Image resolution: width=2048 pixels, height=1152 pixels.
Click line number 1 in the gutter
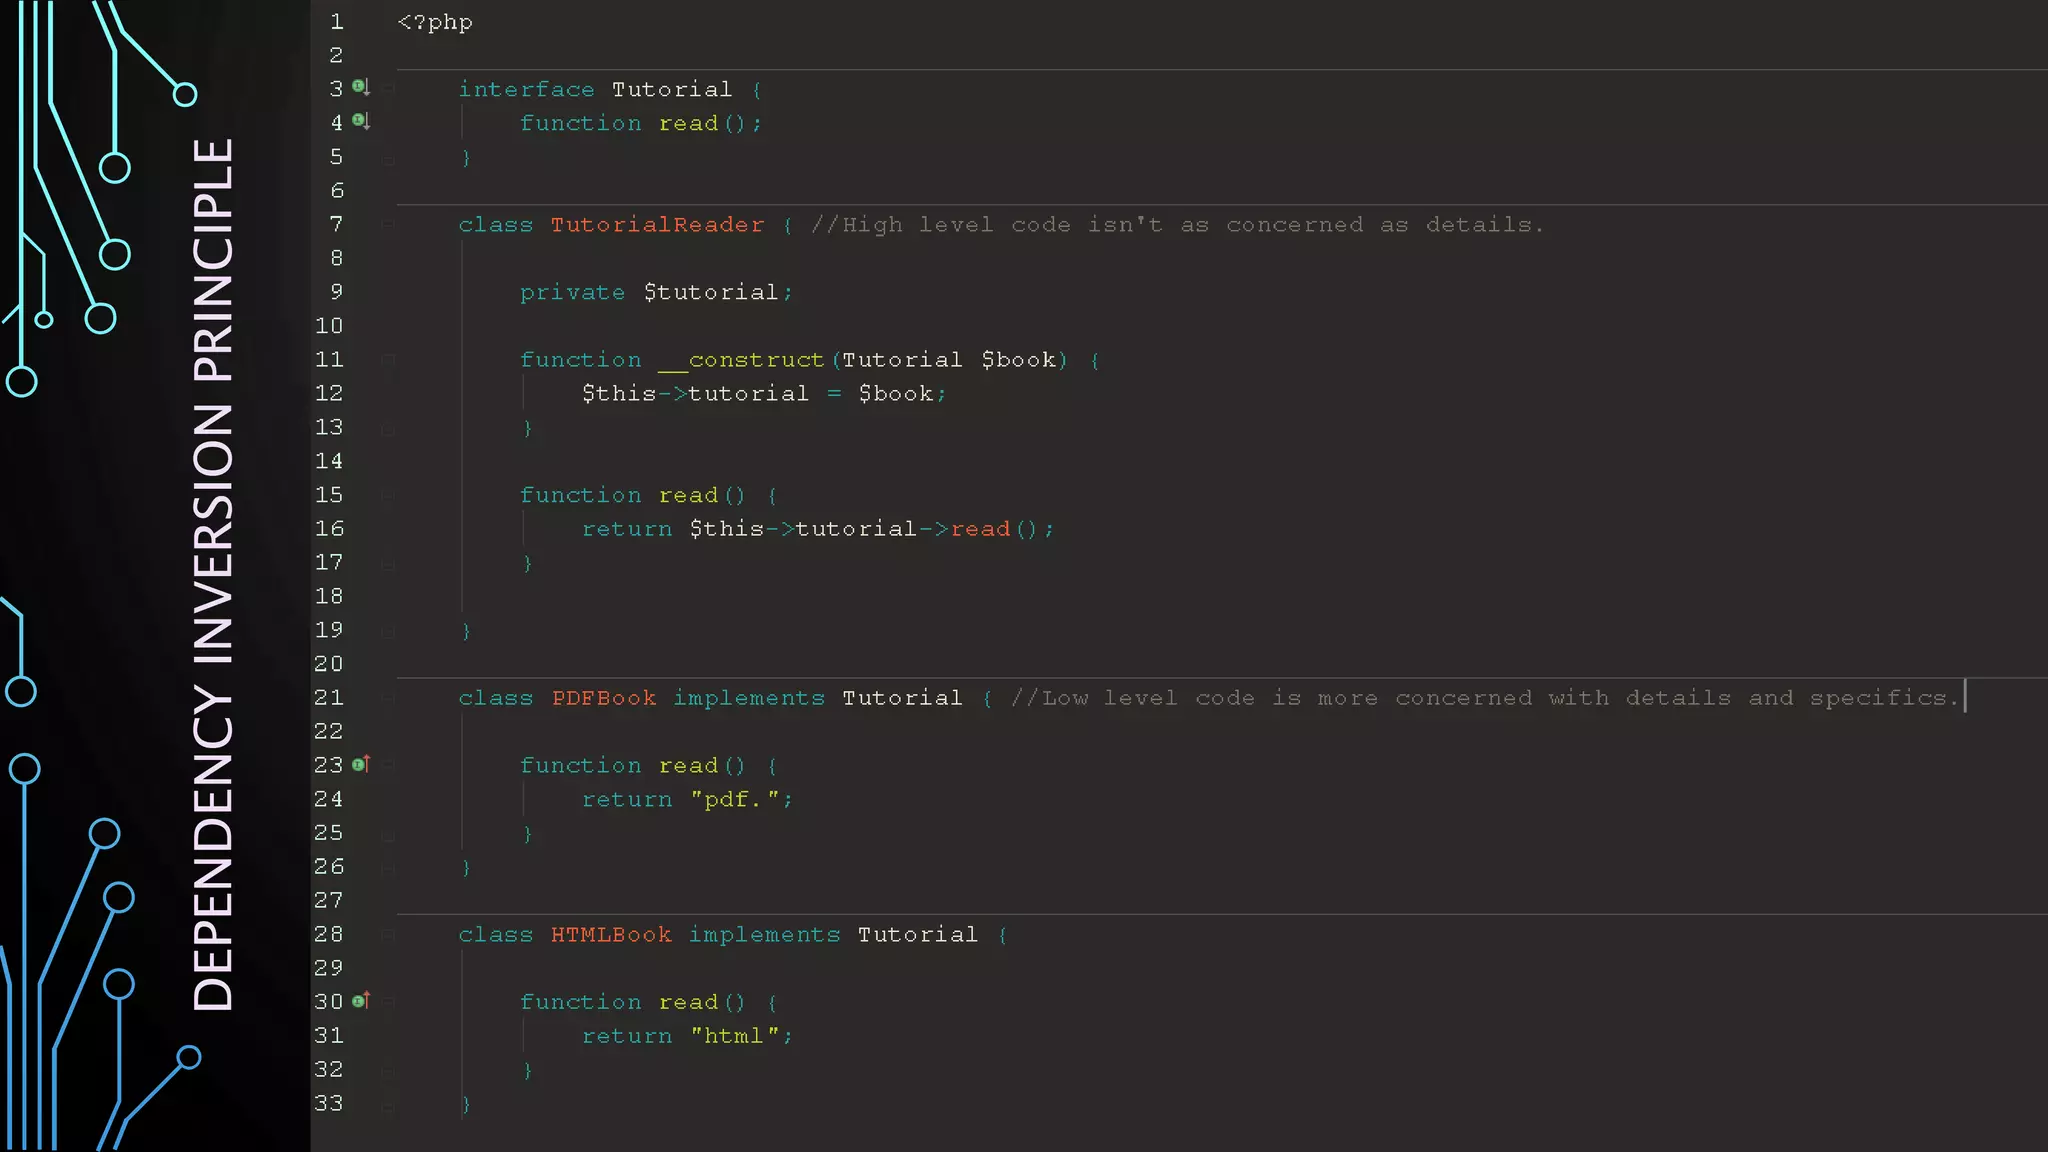337,21
